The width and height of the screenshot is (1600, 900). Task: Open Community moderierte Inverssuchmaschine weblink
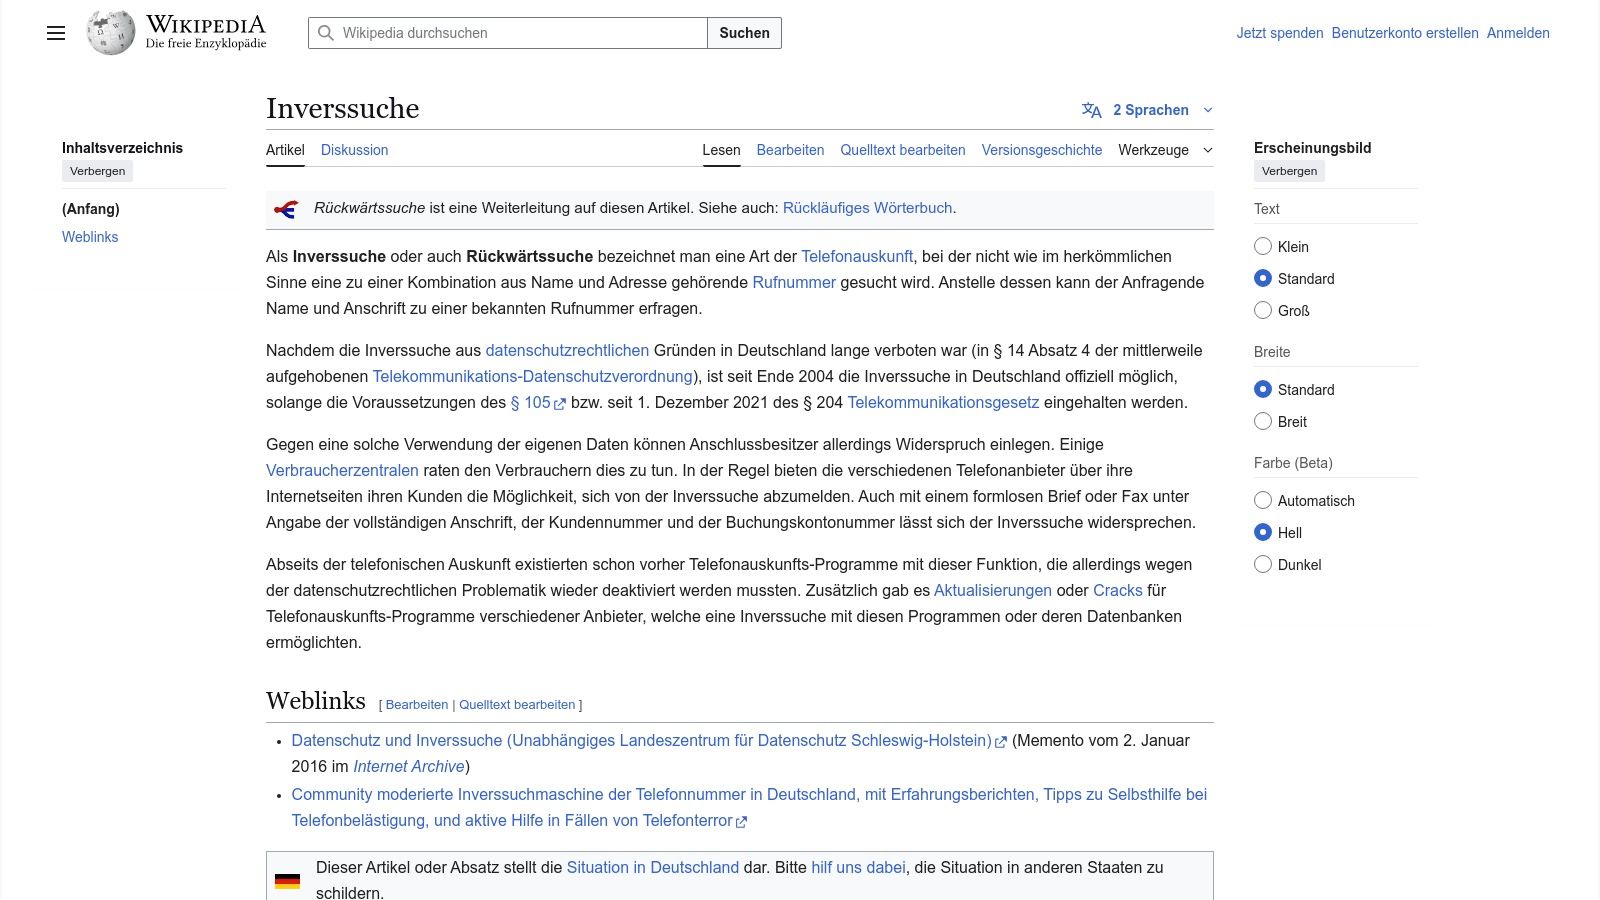tap(749, 807)
